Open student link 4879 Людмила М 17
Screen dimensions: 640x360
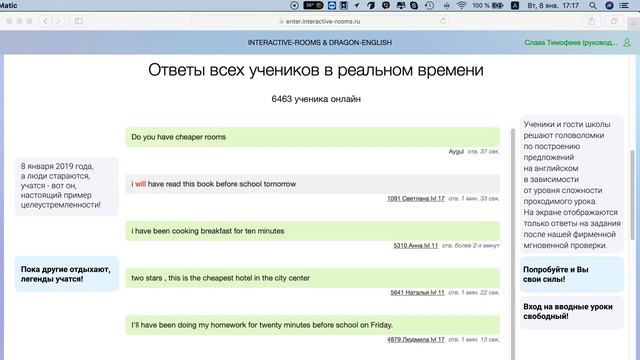coord(416,339)
